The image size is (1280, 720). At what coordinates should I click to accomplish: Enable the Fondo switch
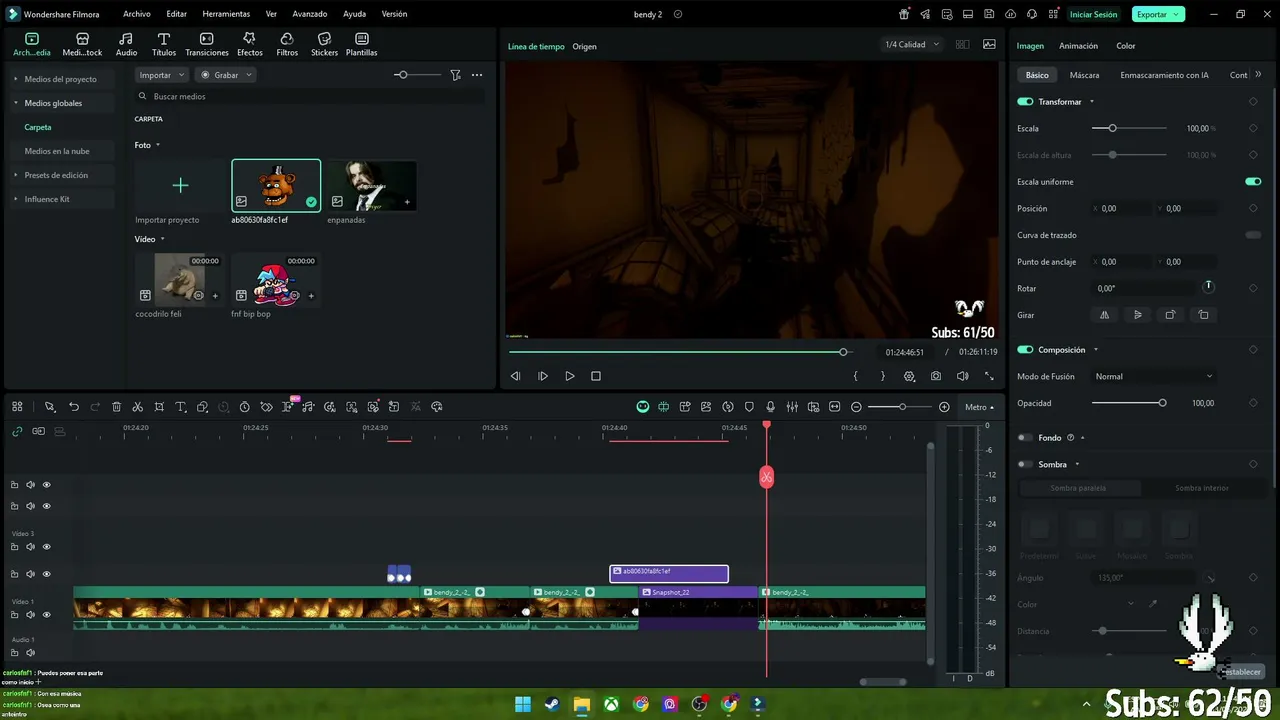(x=1025, y=438)
